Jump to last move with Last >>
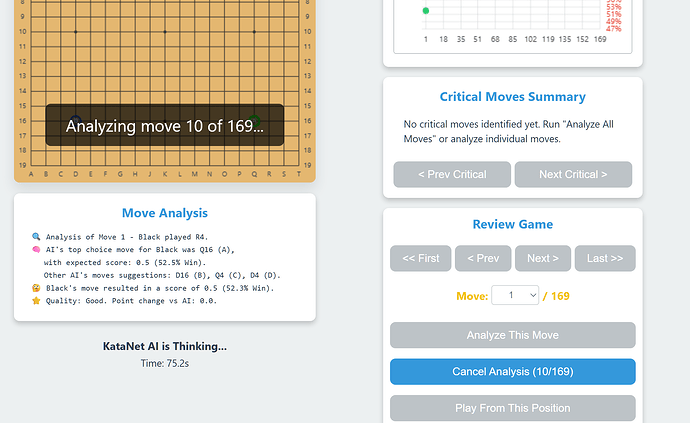 tap(605, 258)
